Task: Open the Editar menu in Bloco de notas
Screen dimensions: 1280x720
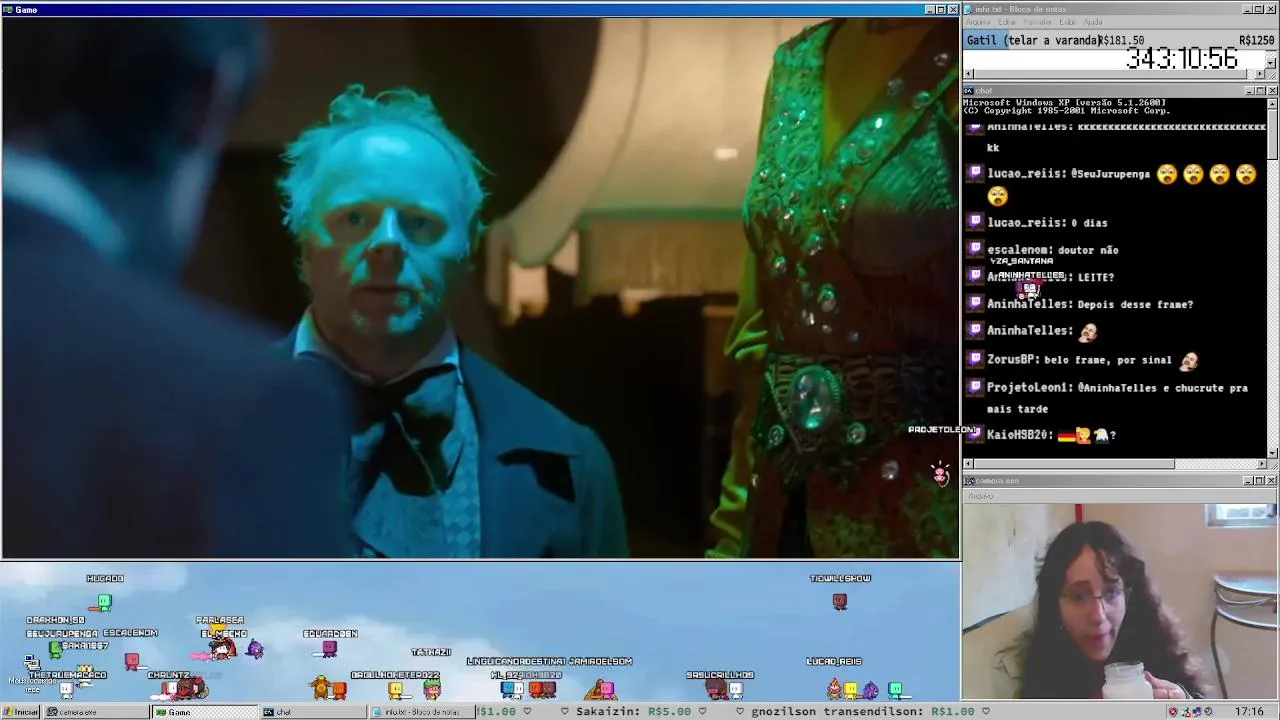Action: click(1007, 22)
